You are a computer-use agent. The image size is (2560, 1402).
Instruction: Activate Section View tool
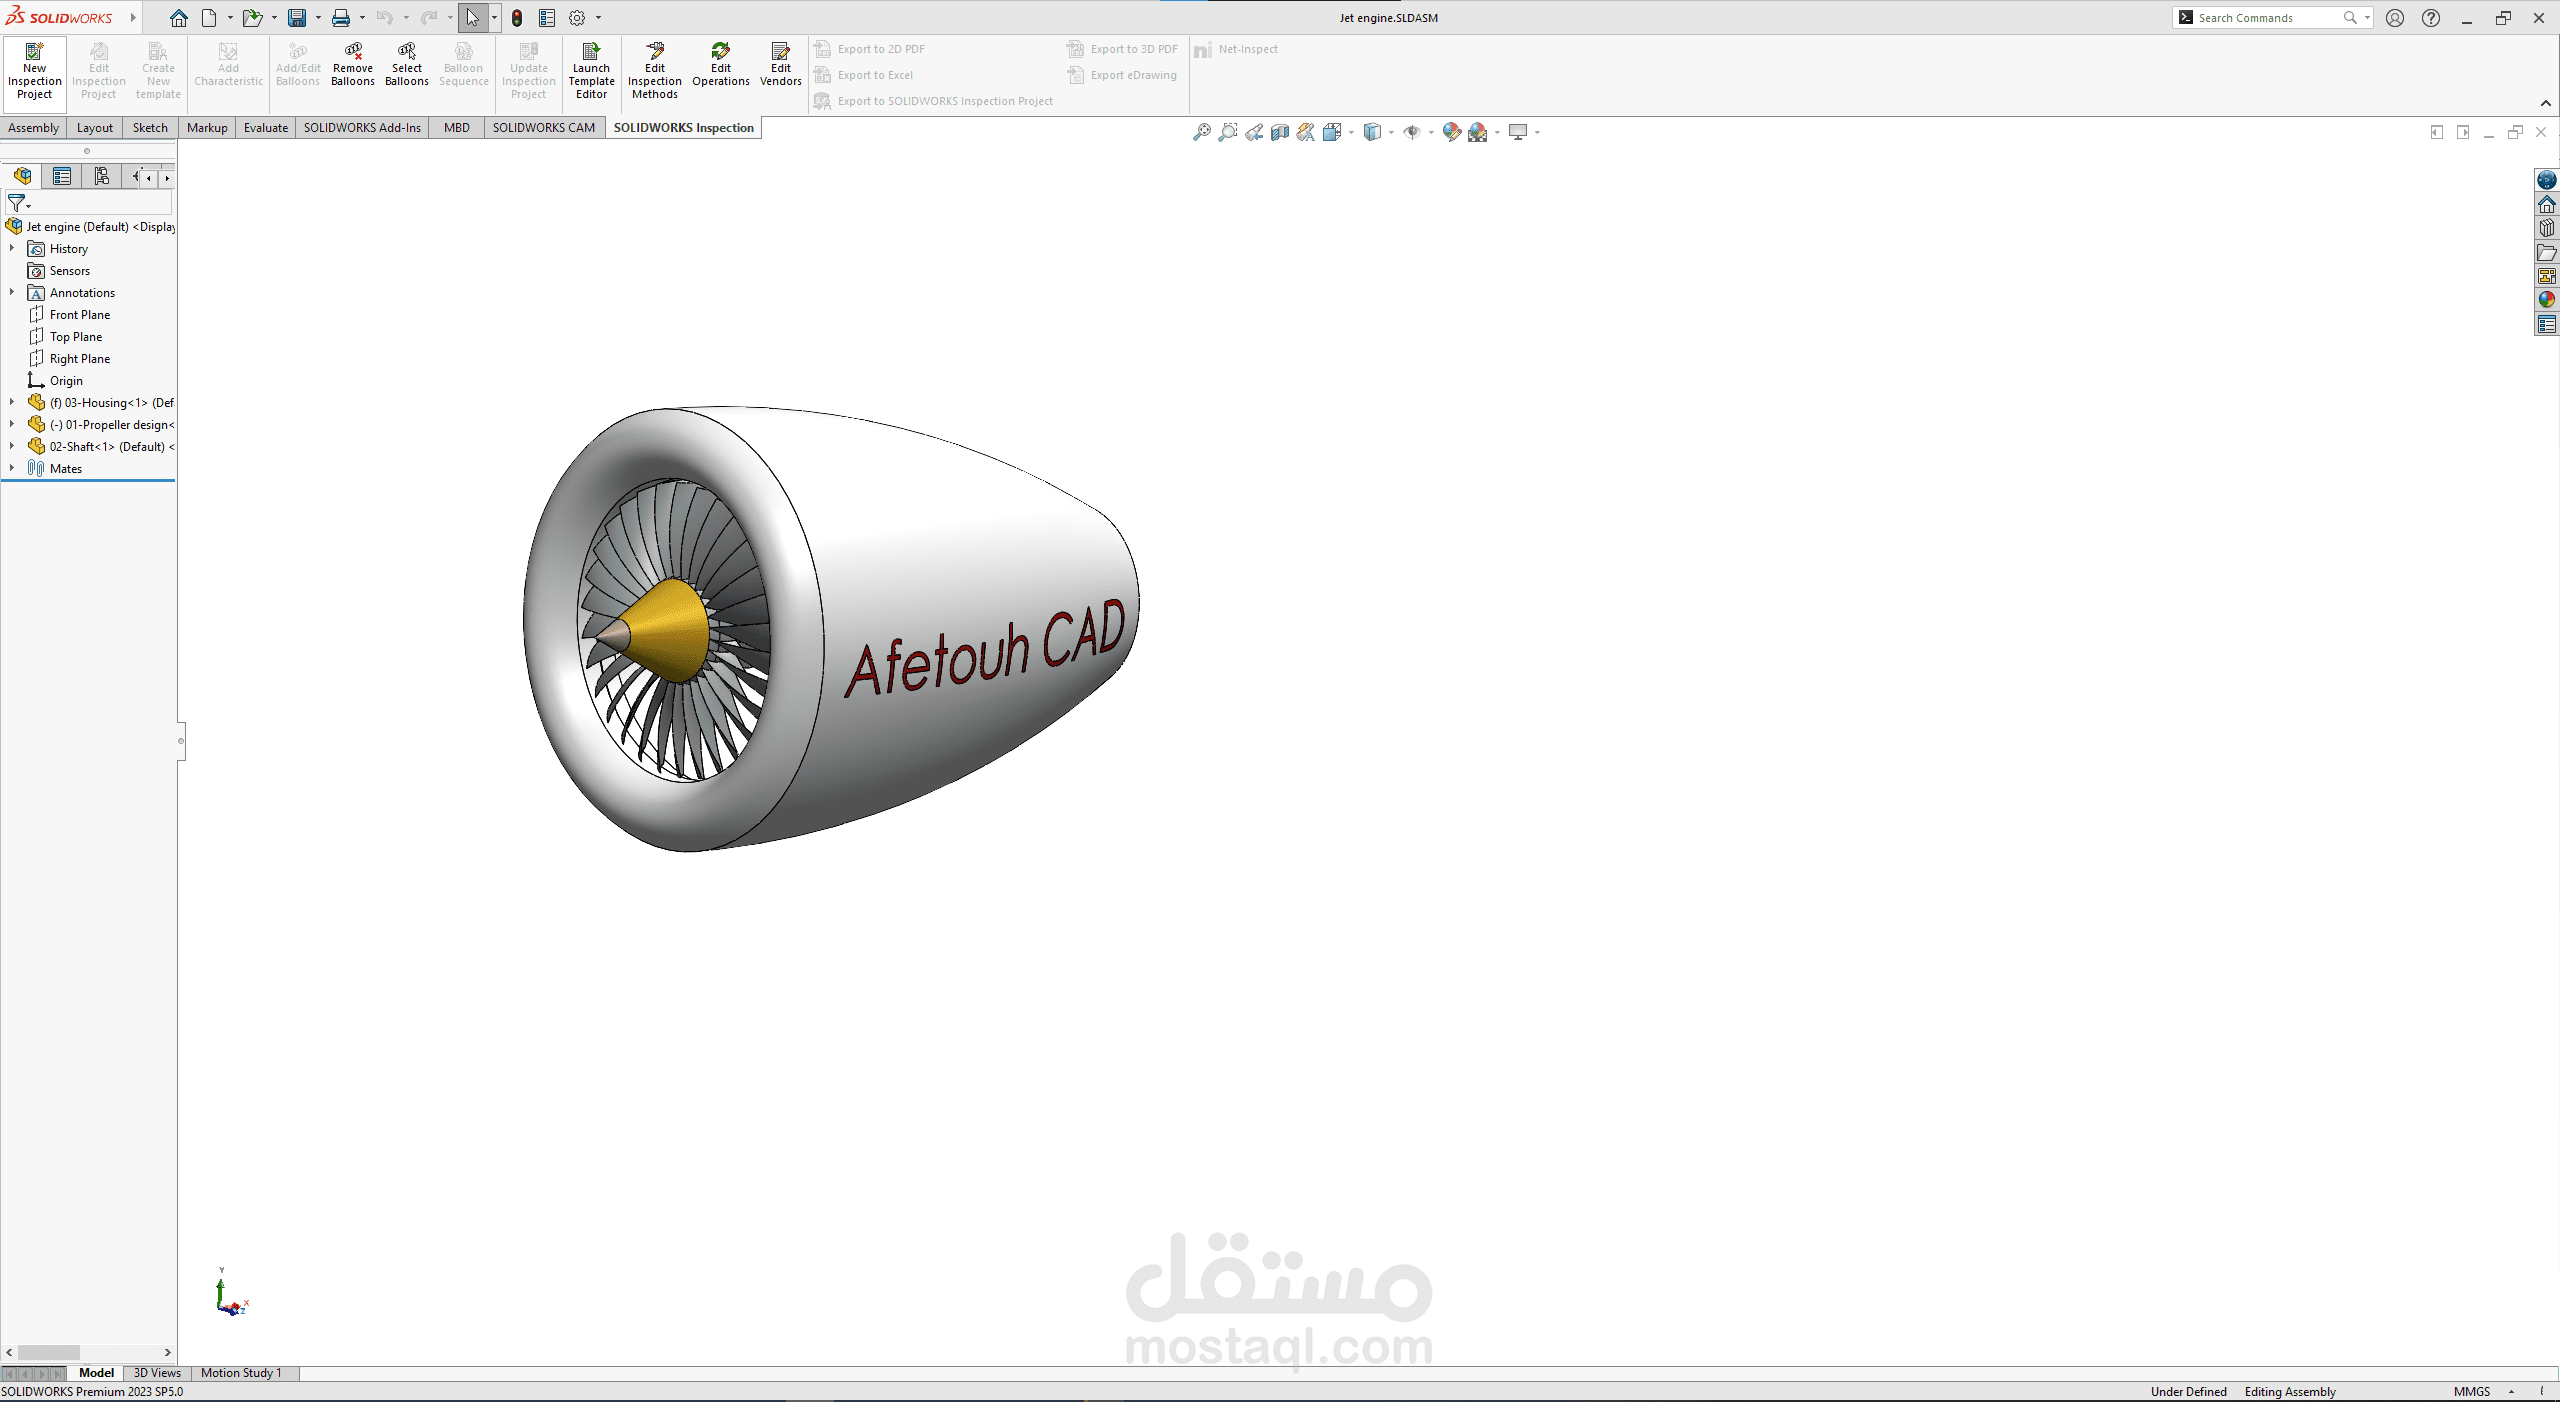pos(1280,132)
